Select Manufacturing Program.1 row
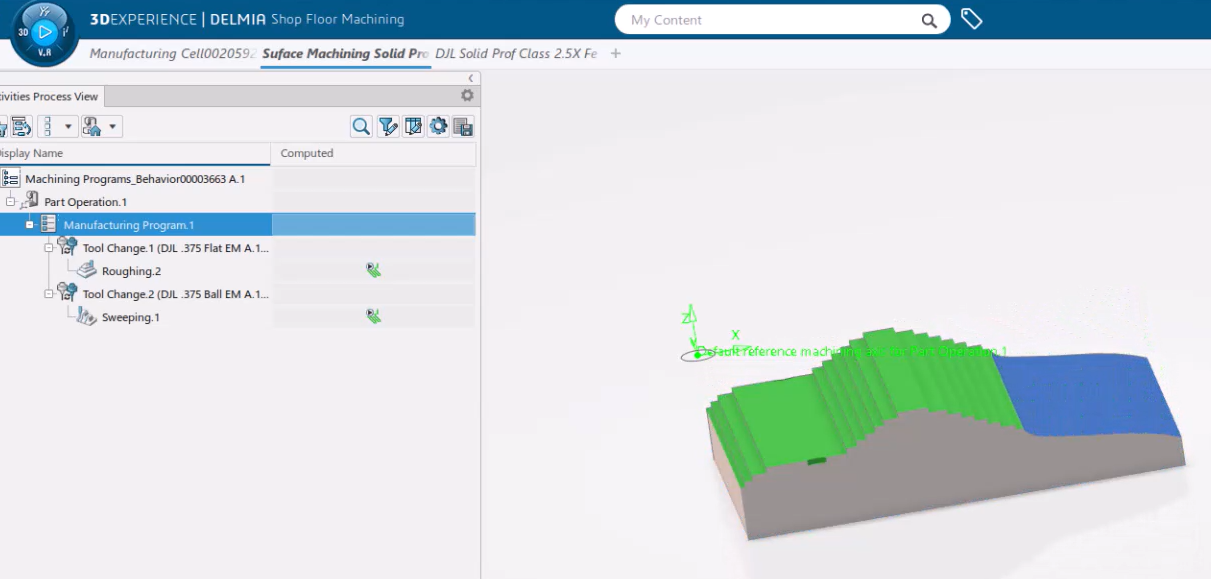 [x=238, y=225]
